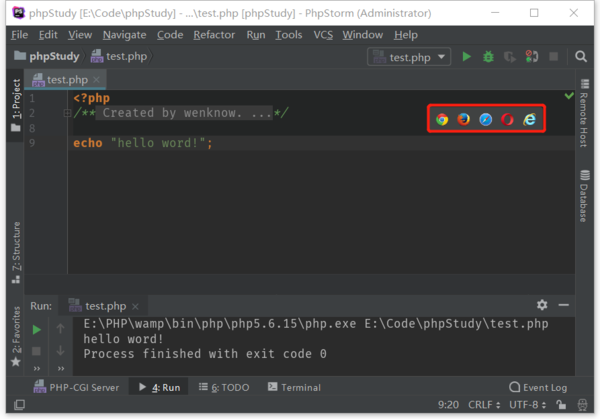
Task: Open file in Chrome browser icon
Action: [442, 119]
